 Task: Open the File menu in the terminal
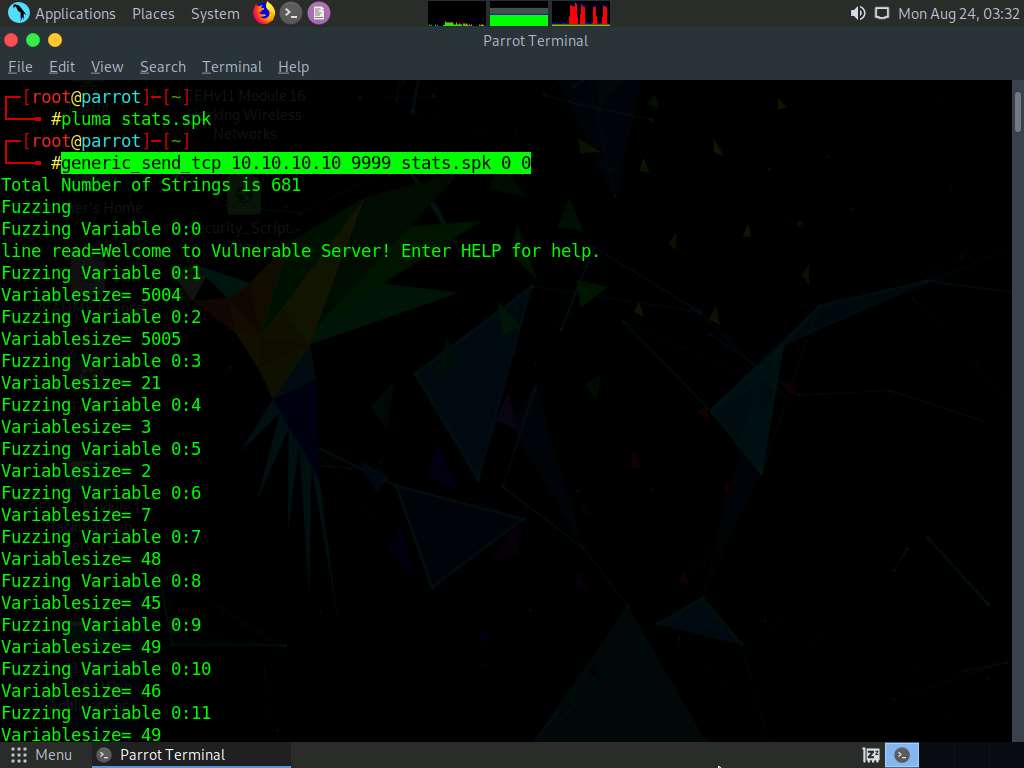[x=20, y=67]
